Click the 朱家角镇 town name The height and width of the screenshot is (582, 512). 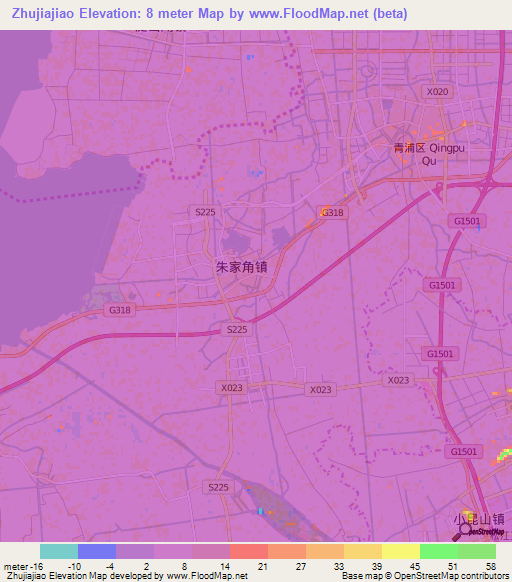pos(242,267)
